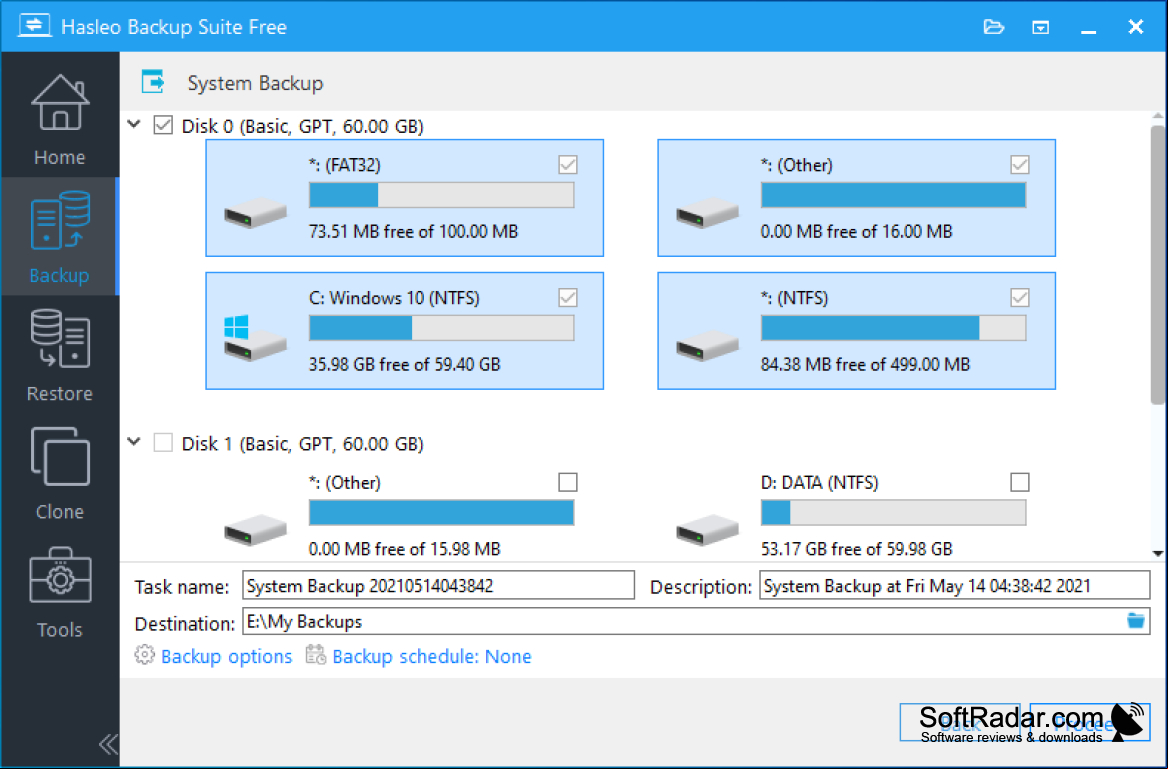Screen dimensions: 1168x769
Task: Collapse the sidebar with double-chevron icon
Action: point(108,744)
